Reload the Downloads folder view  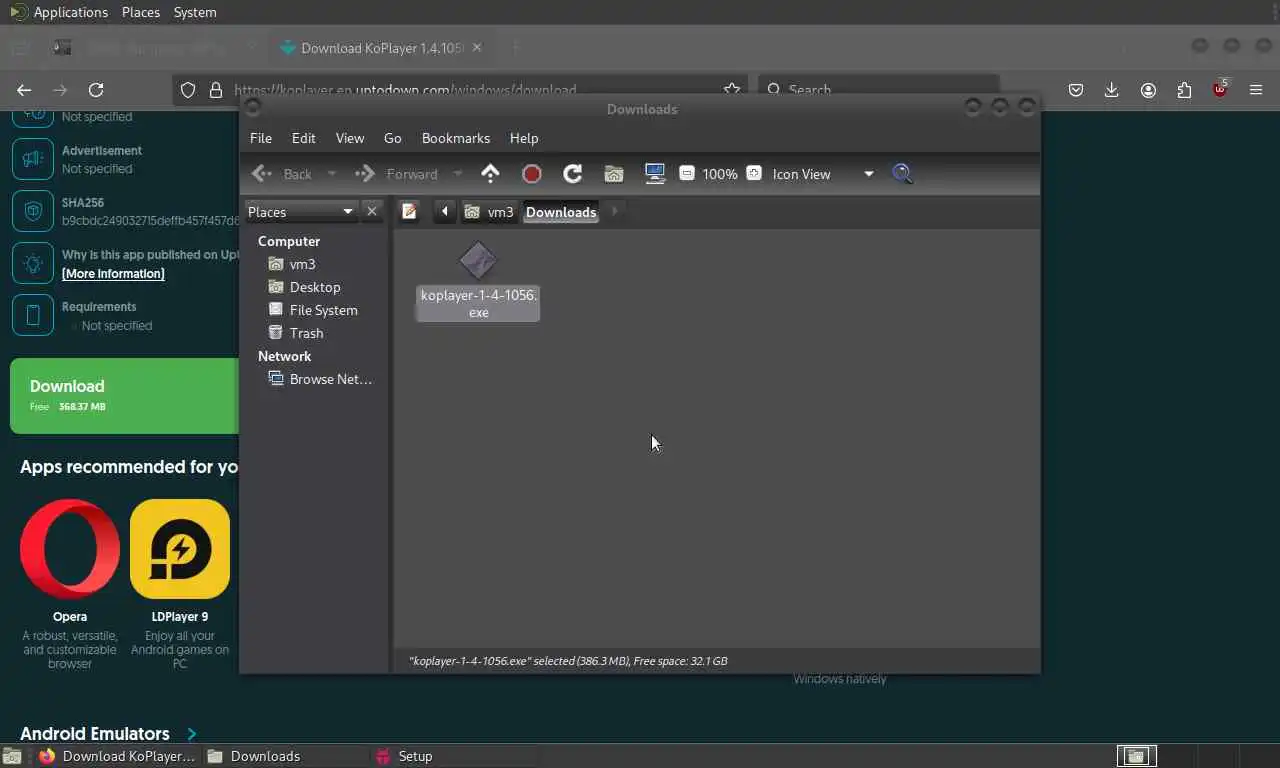(573, 174)
